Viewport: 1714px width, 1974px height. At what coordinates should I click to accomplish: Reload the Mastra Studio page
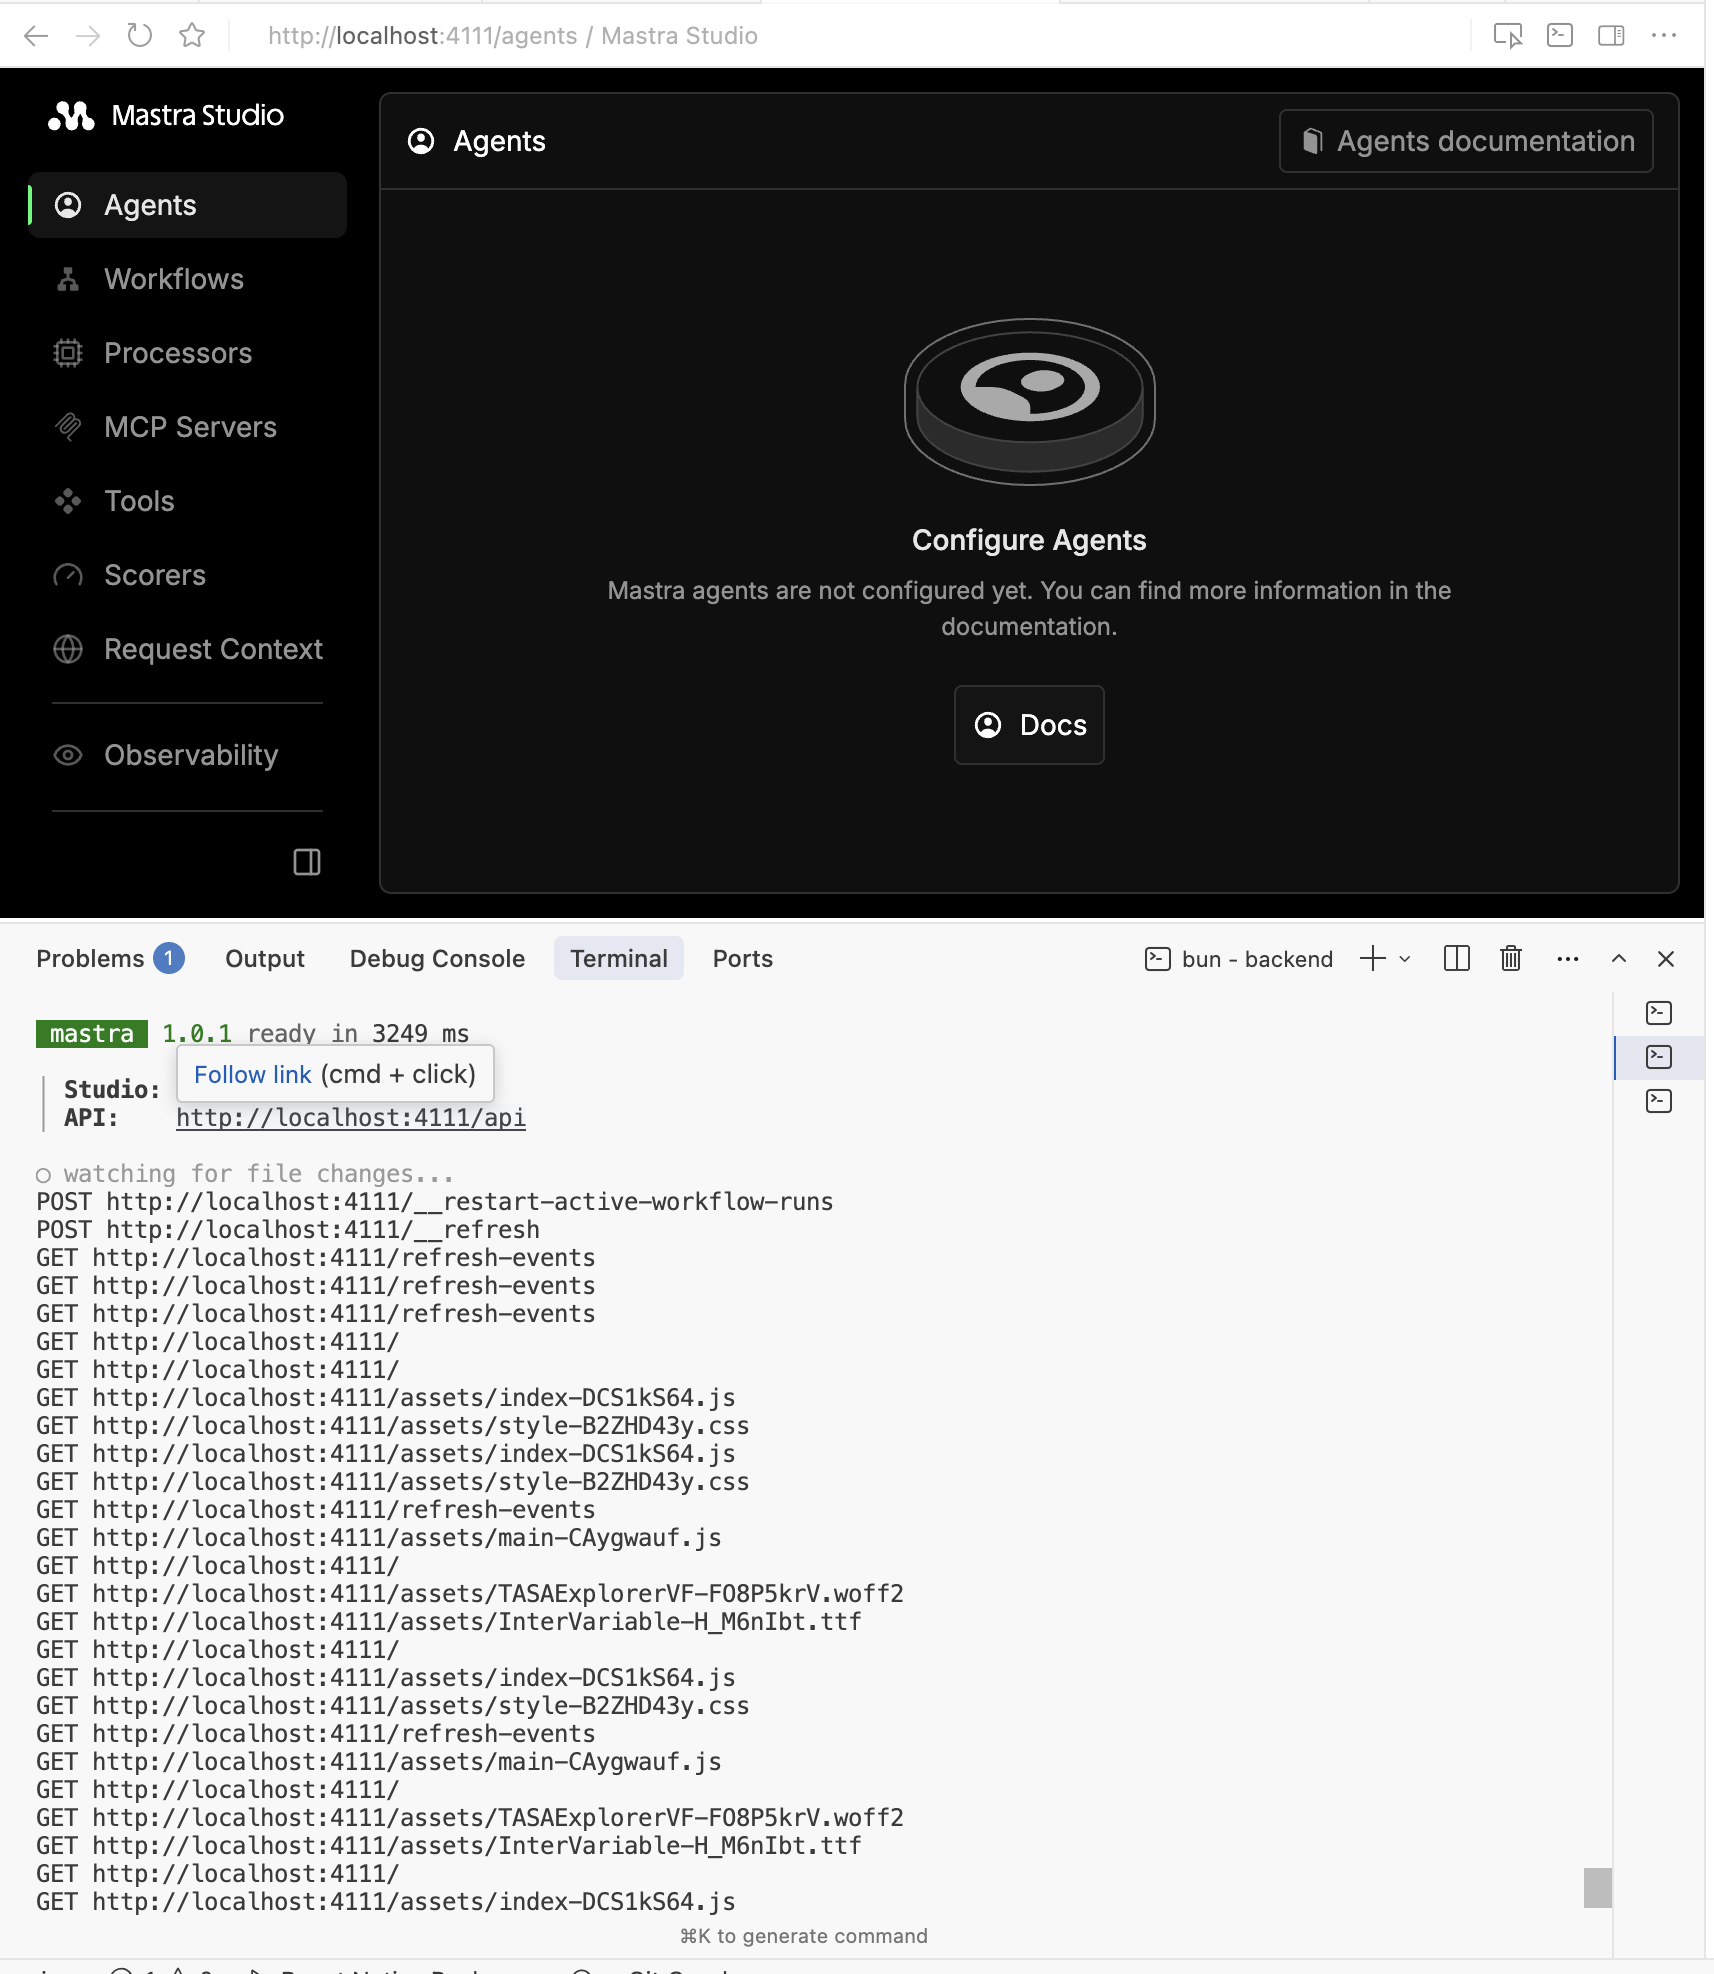click(140, 36)
